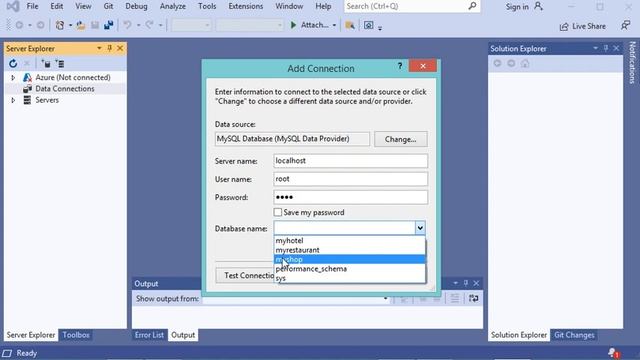Viewport: 640px width, 360px height.
Task: Pin the Output panel
Action: (x=466, y=283)
